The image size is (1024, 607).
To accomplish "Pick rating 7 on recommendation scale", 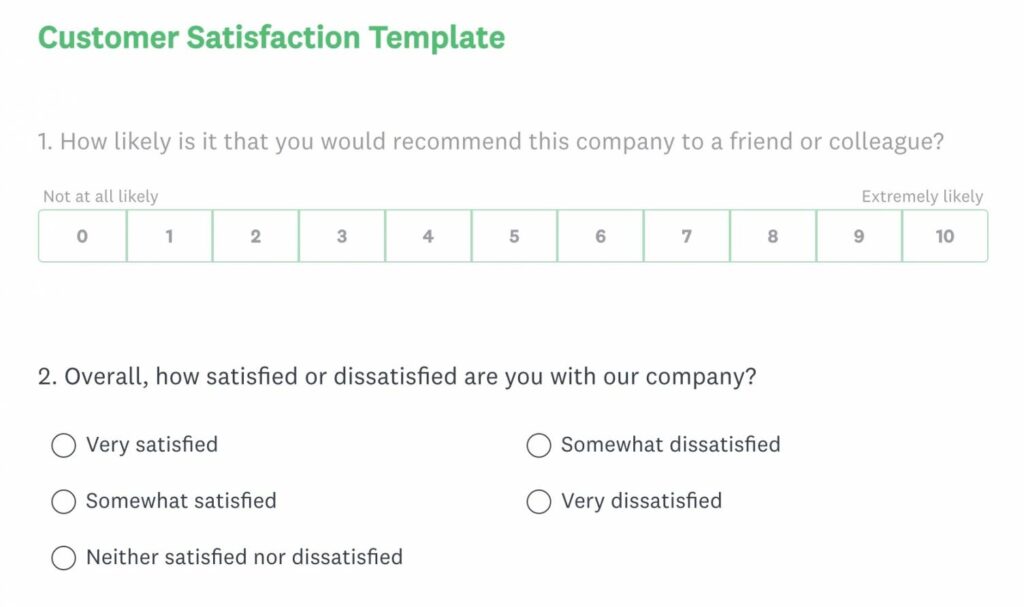I will coord(686,237).
